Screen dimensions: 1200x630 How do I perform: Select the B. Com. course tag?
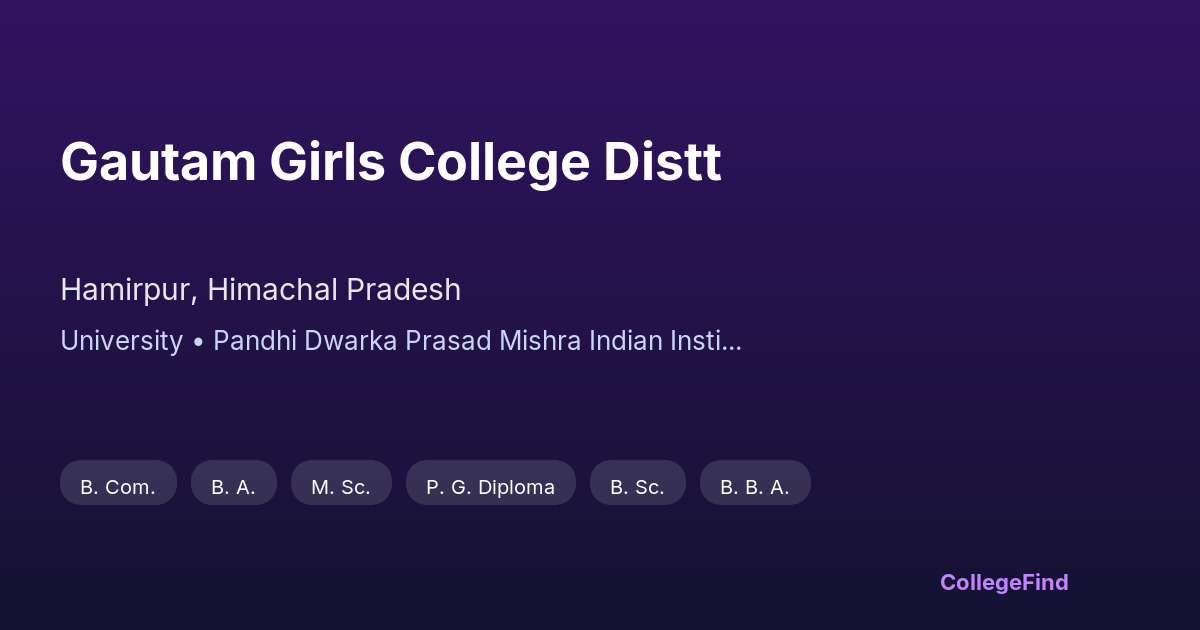(x=118, y=487)
